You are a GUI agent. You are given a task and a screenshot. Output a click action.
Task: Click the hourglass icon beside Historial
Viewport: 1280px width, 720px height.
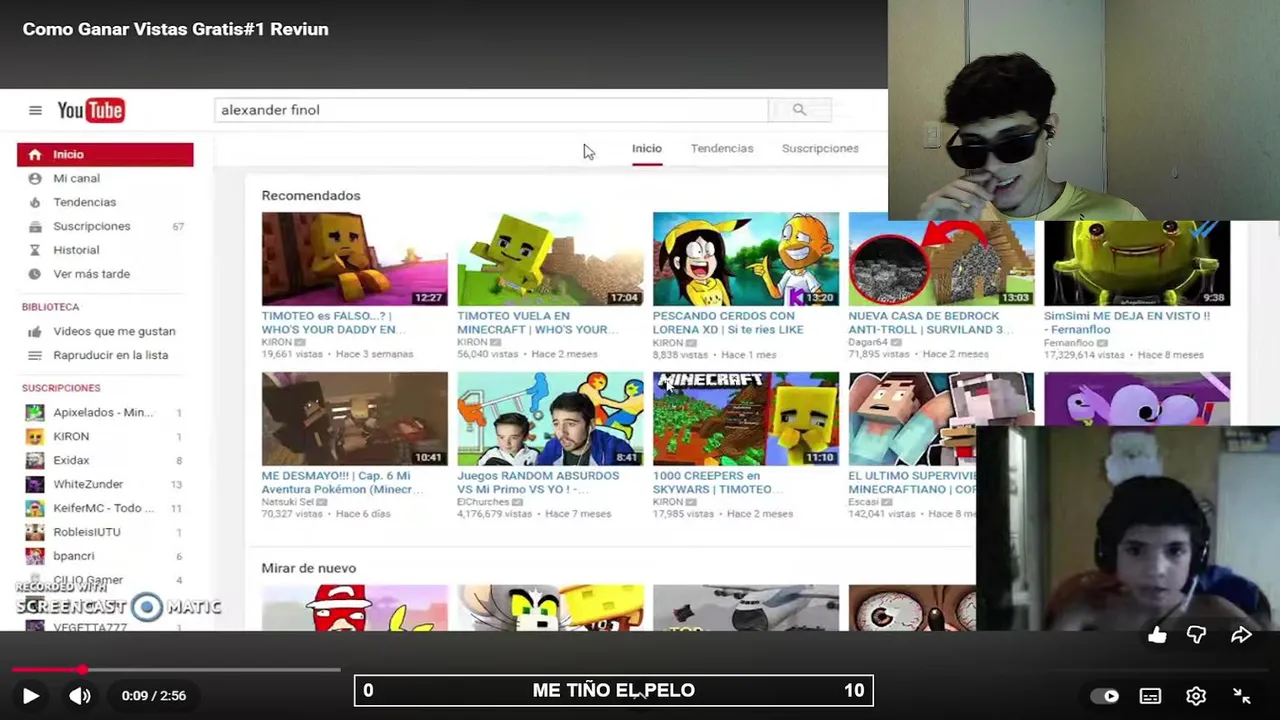coord(35,250)
